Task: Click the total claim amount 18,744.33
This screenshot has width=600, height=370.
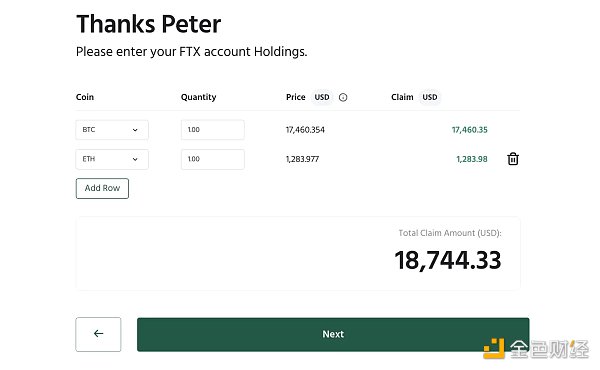Action: click(448, 261)
